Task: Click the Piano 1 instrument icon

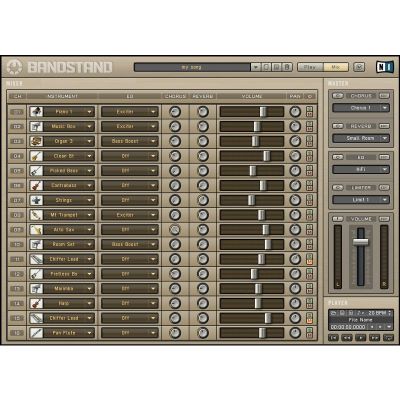Action: click(36, 112)
